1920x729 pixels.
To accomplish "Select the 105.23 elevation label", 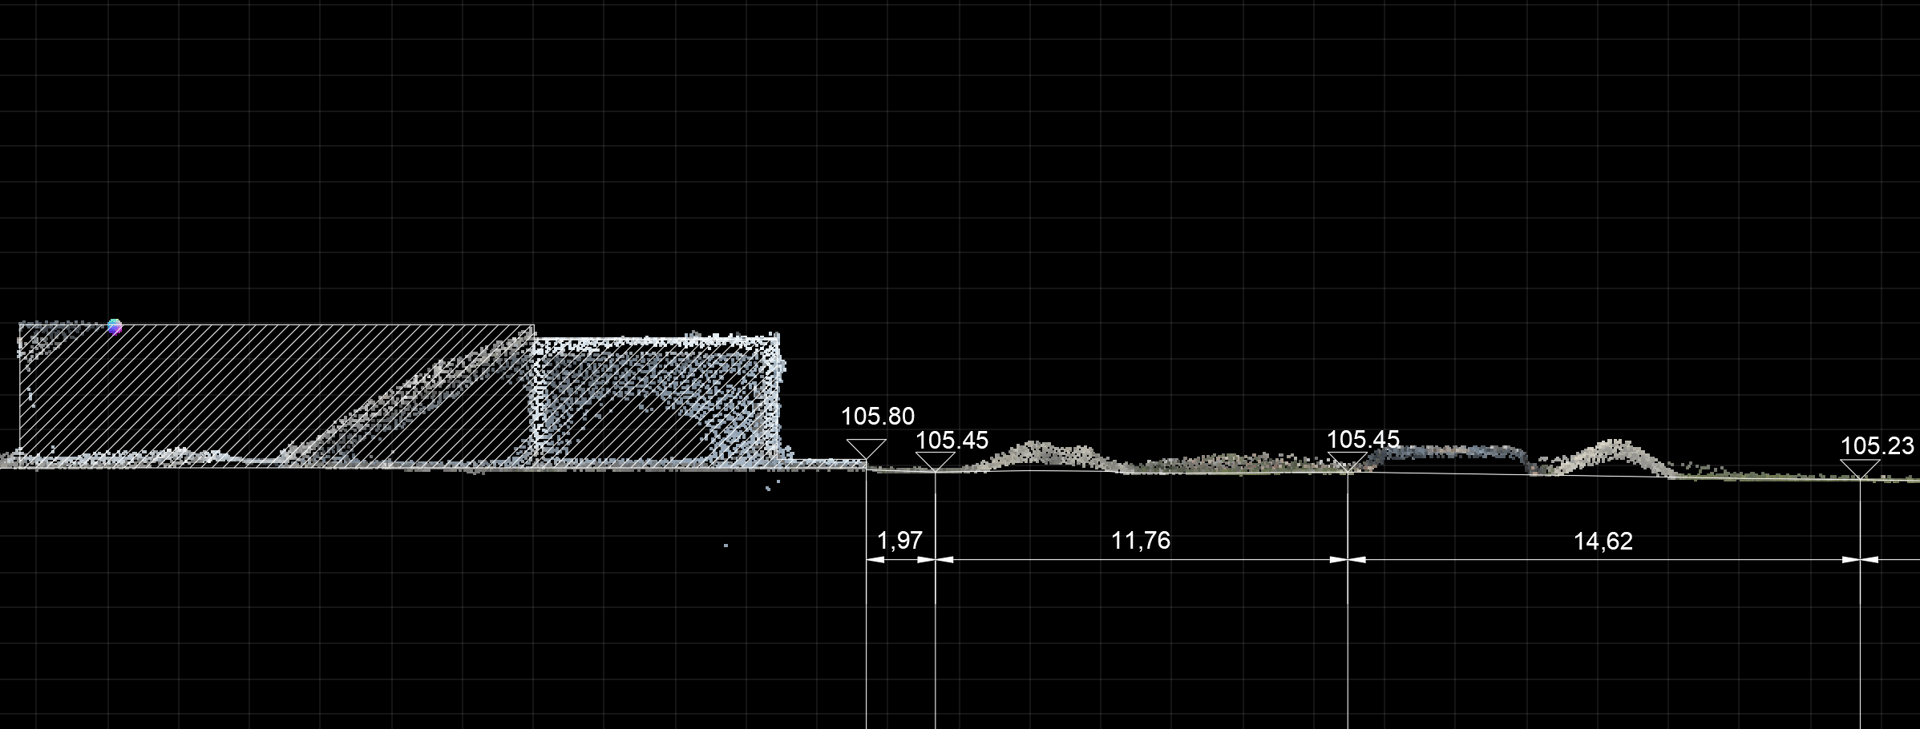I will tap(1877, 446).
